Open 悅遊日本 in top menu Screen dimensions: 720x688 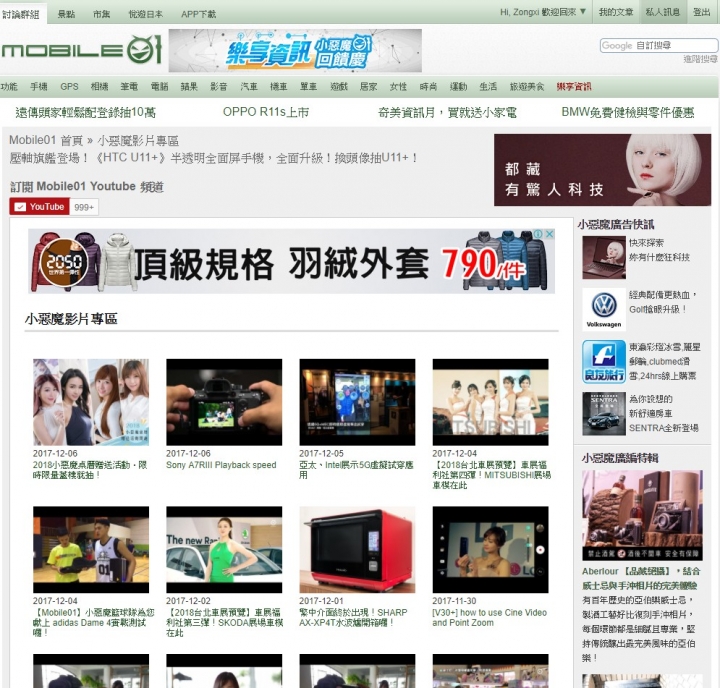(x=146, y=14)
